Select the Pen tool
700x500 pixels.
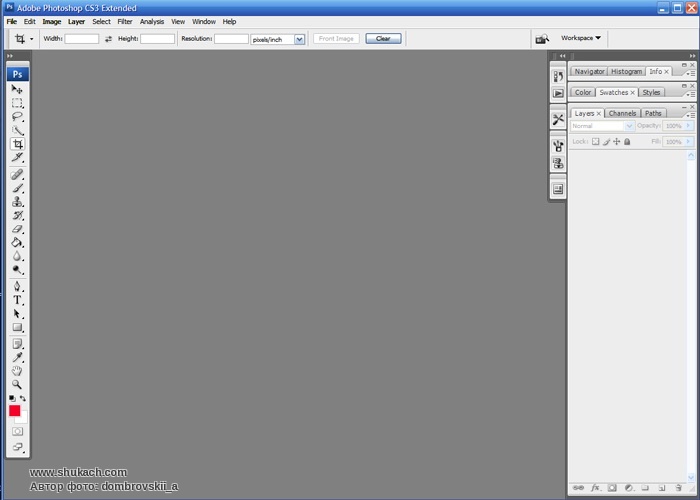(x=17, y=287)
